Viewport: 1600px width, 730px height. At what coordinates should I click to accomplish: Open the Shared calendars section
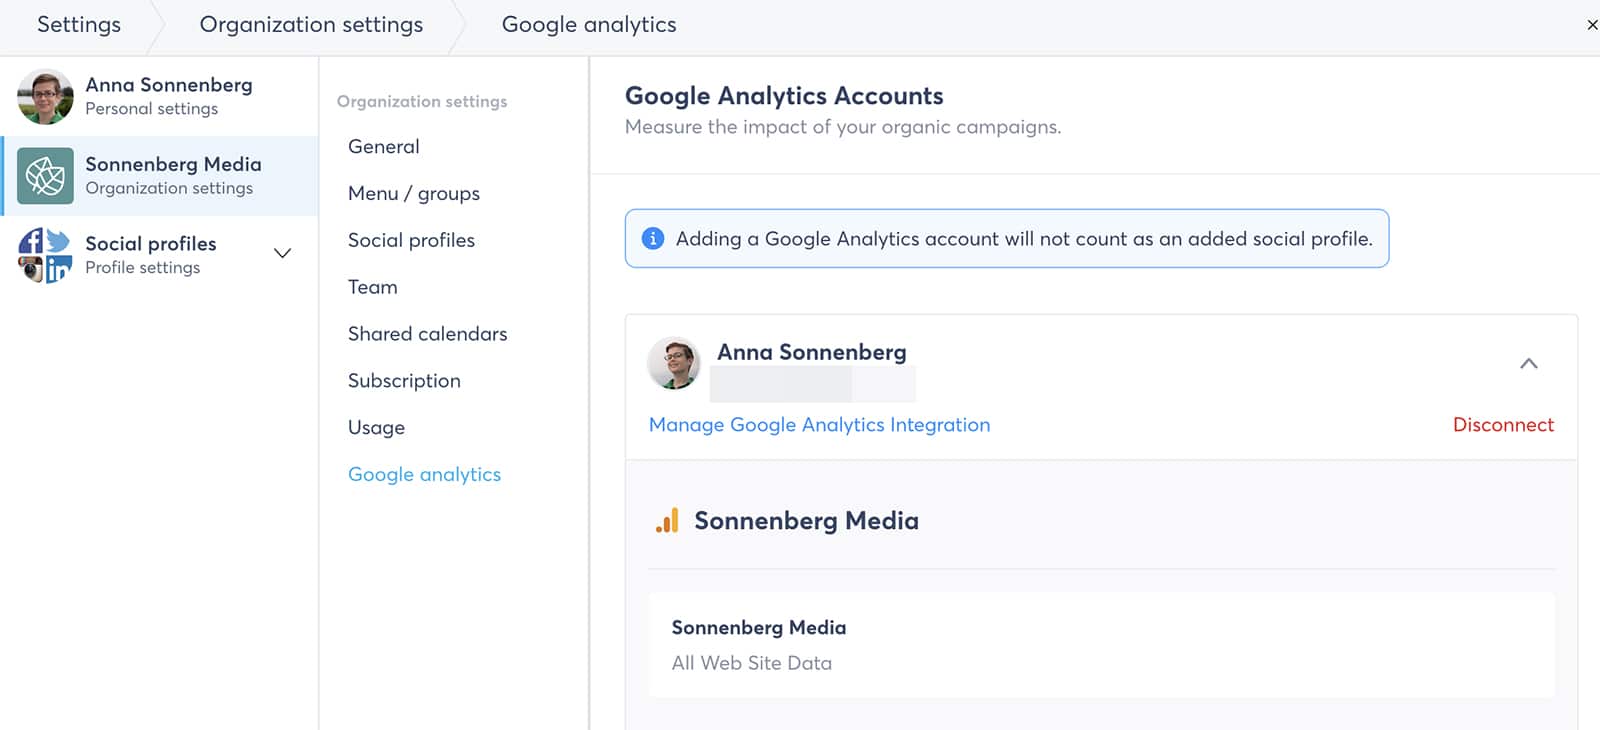pos(427,333)
